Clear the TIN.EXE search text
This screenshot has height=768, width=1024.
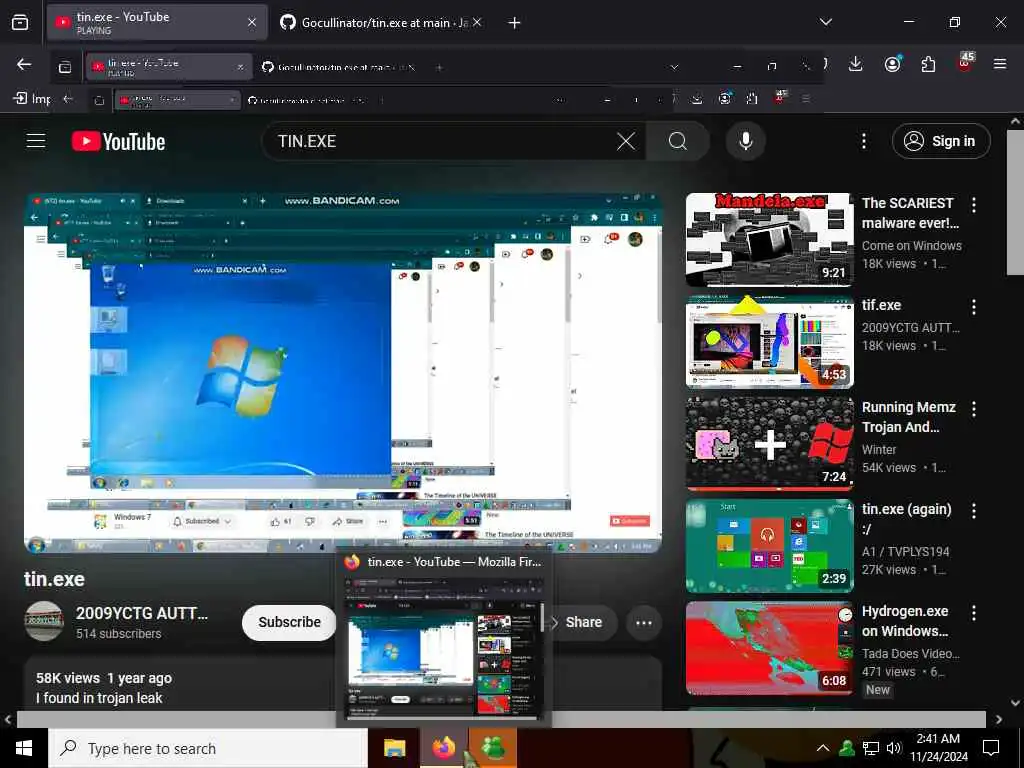626,141
